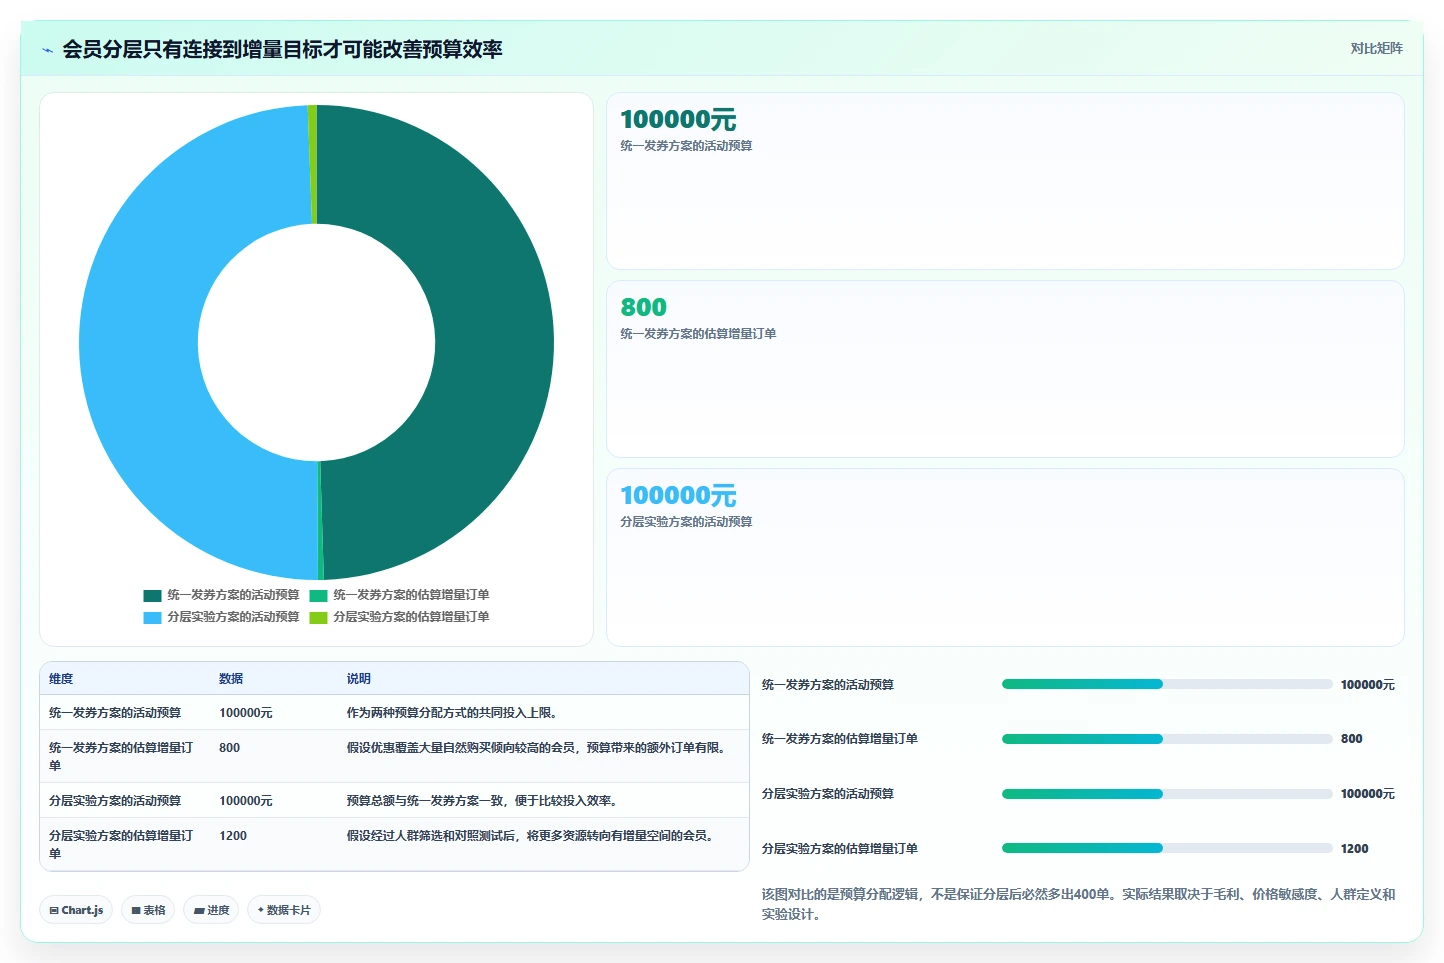Screen dimensions: 1444x963
Task: Toggle legend swatch 统一发券方案的活动预算
Action: coord(152,595)
